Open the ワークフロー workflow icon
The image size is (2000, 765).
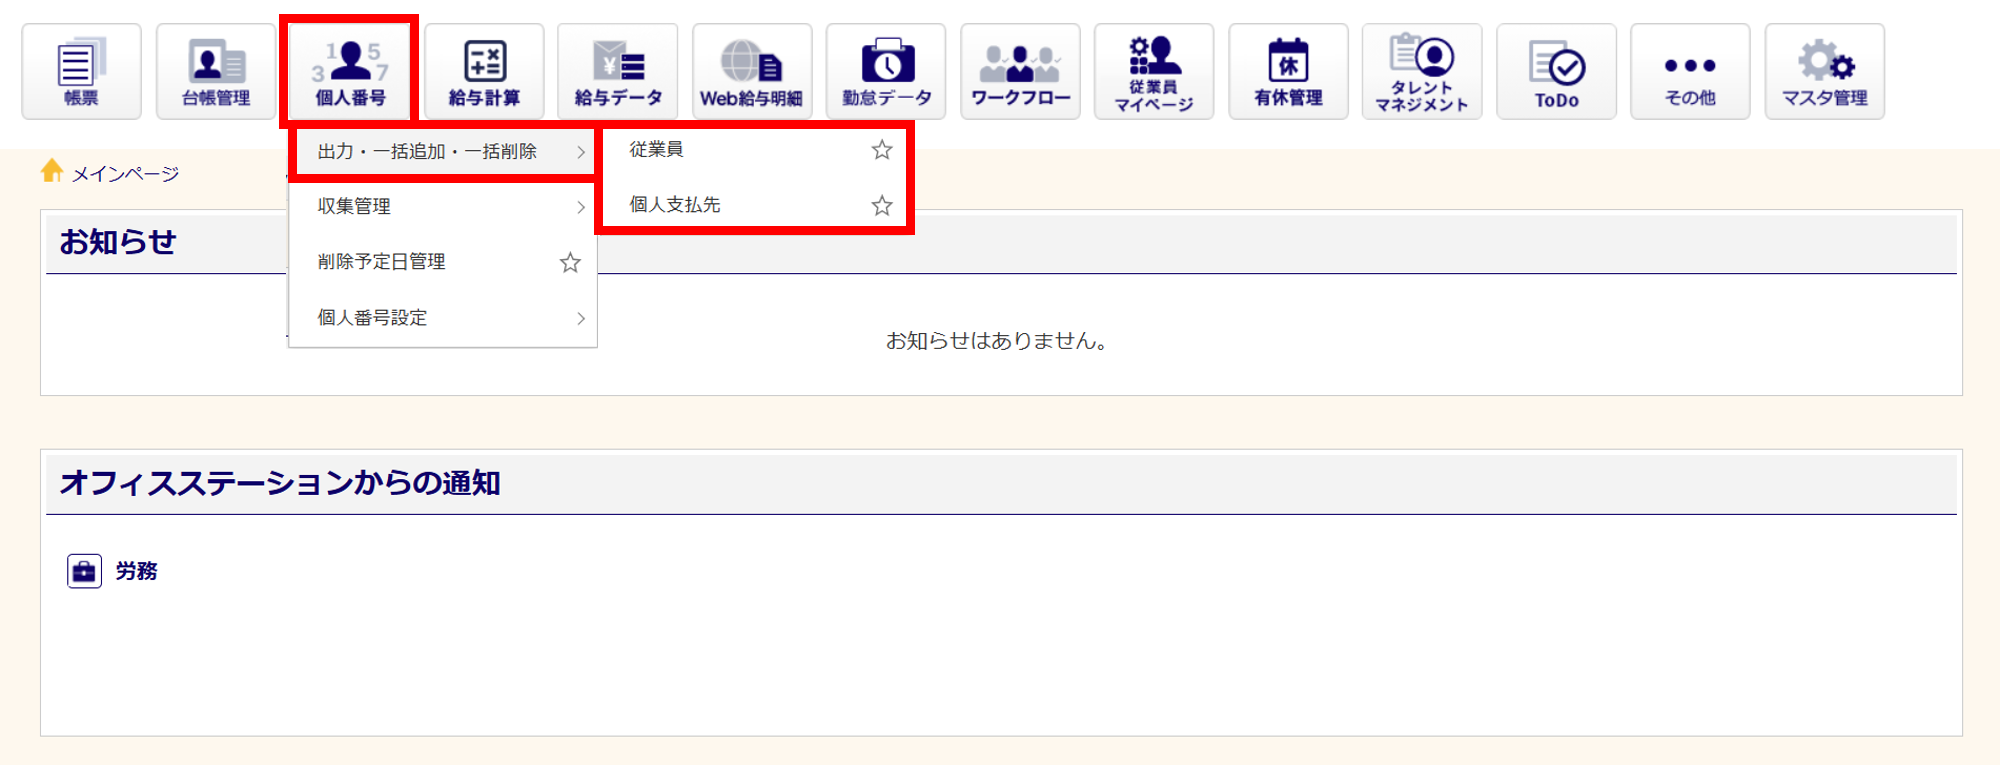[x=1020, y=72]
